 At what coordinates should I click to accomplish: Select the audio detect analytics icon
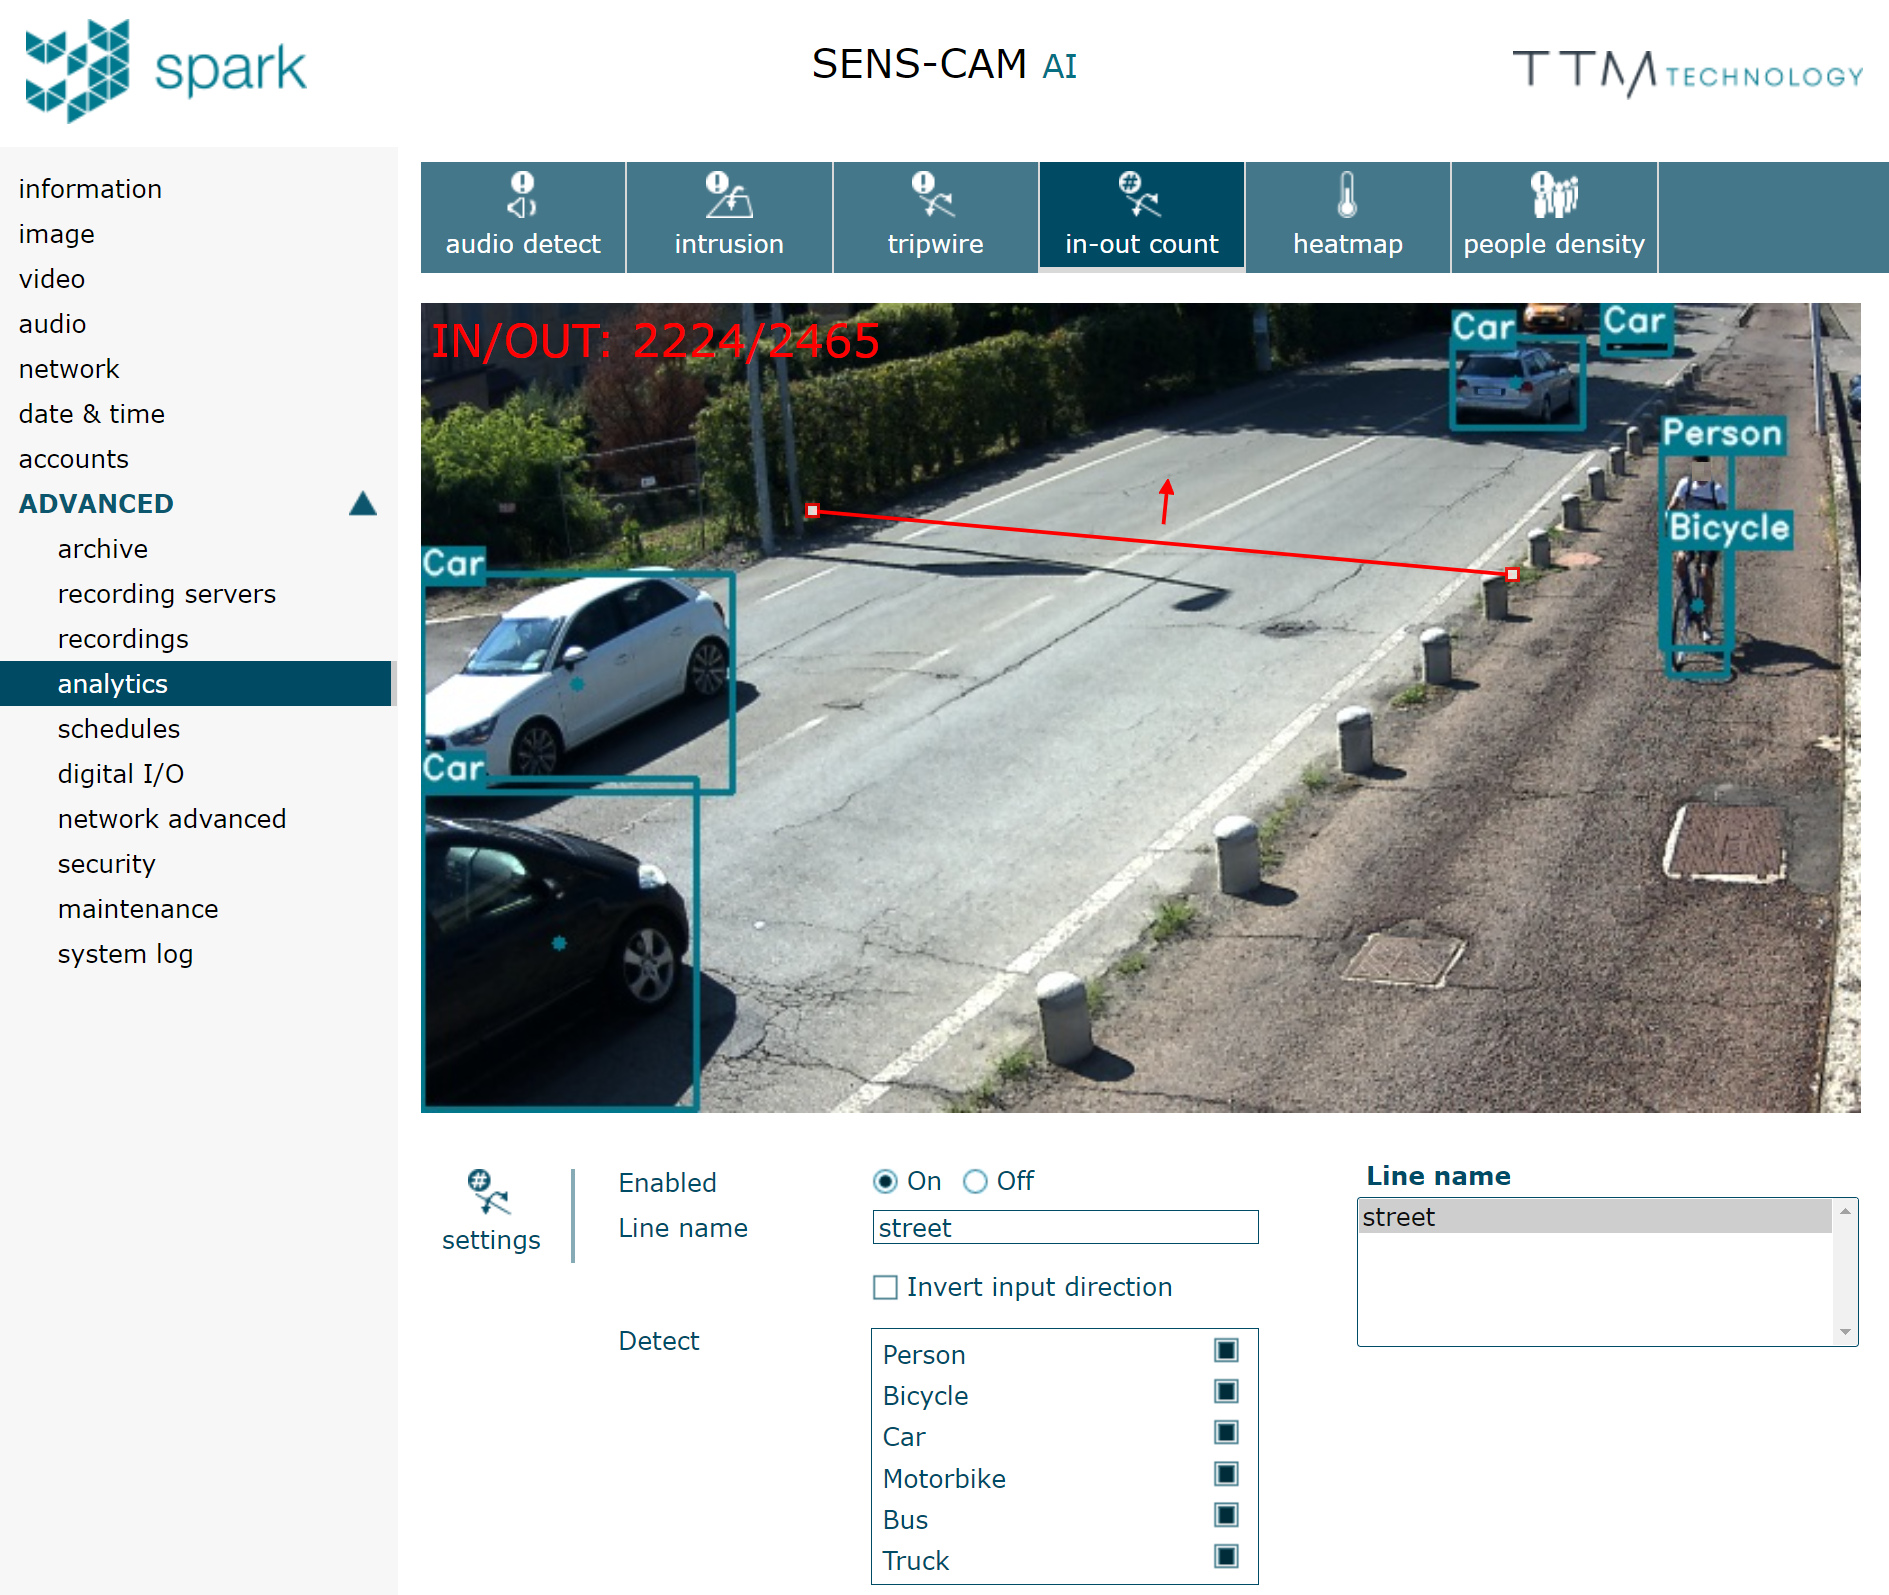click(522, 216)
